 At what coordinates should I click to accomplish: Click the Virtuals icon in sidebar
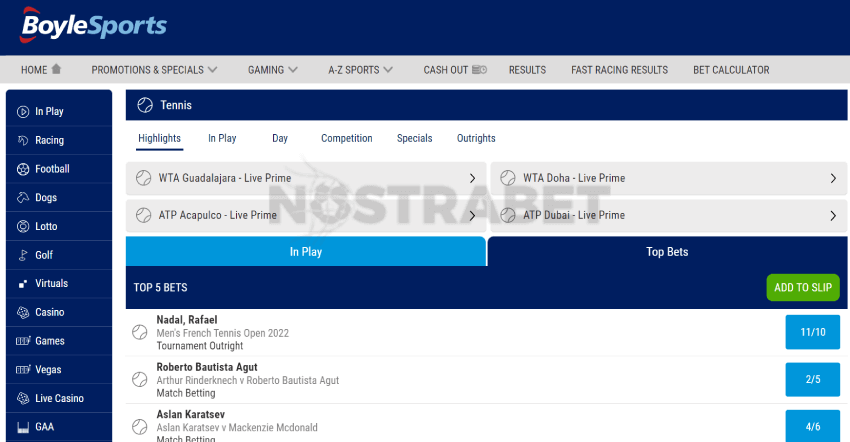coord(23,284)
